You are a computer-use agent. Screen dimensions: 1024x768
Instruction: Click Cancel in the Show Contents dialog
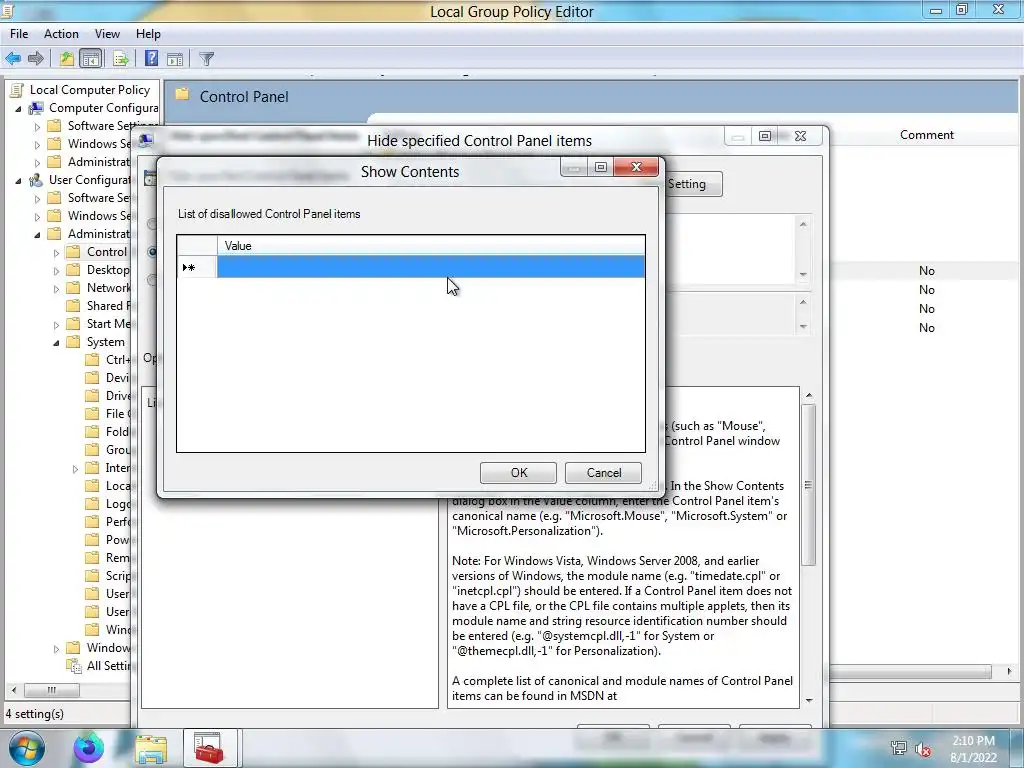click(x=603, y=473)
